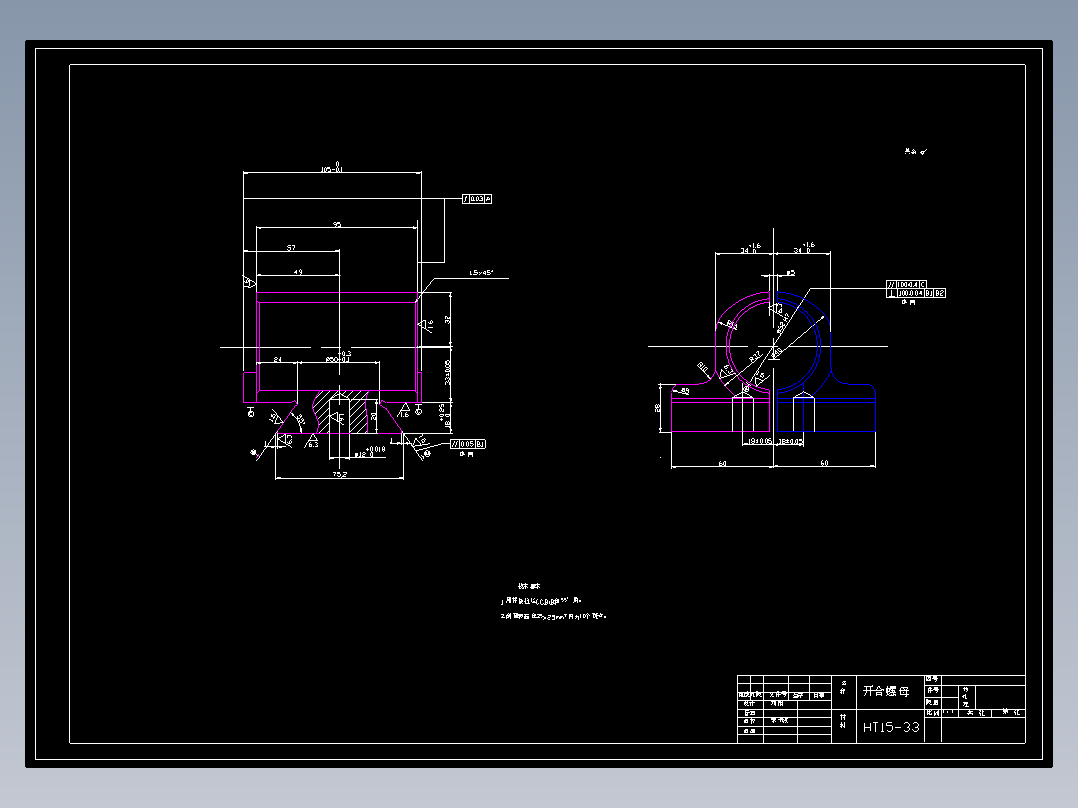Select the 33±0.05 vertical dimension
Viewport: 1078px width, 808px height.
point(448,372)
